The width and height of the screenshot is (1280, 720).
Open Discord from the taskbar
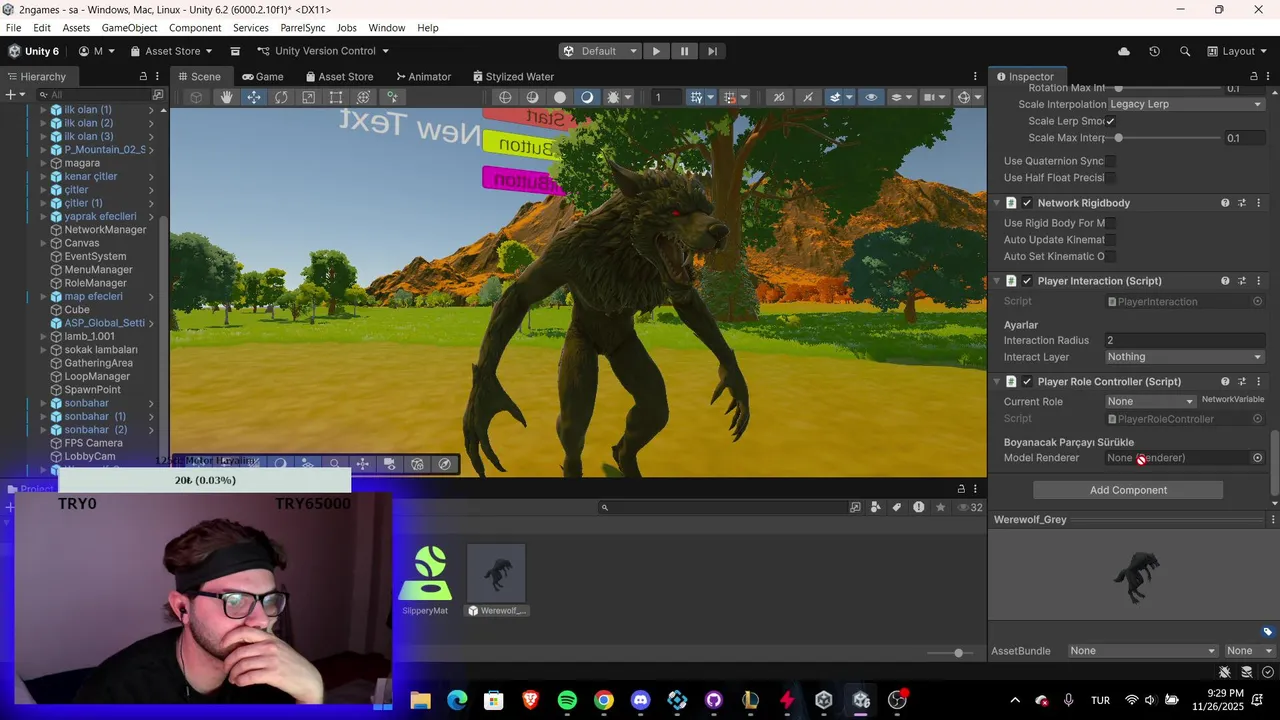(x=641, y=700)
